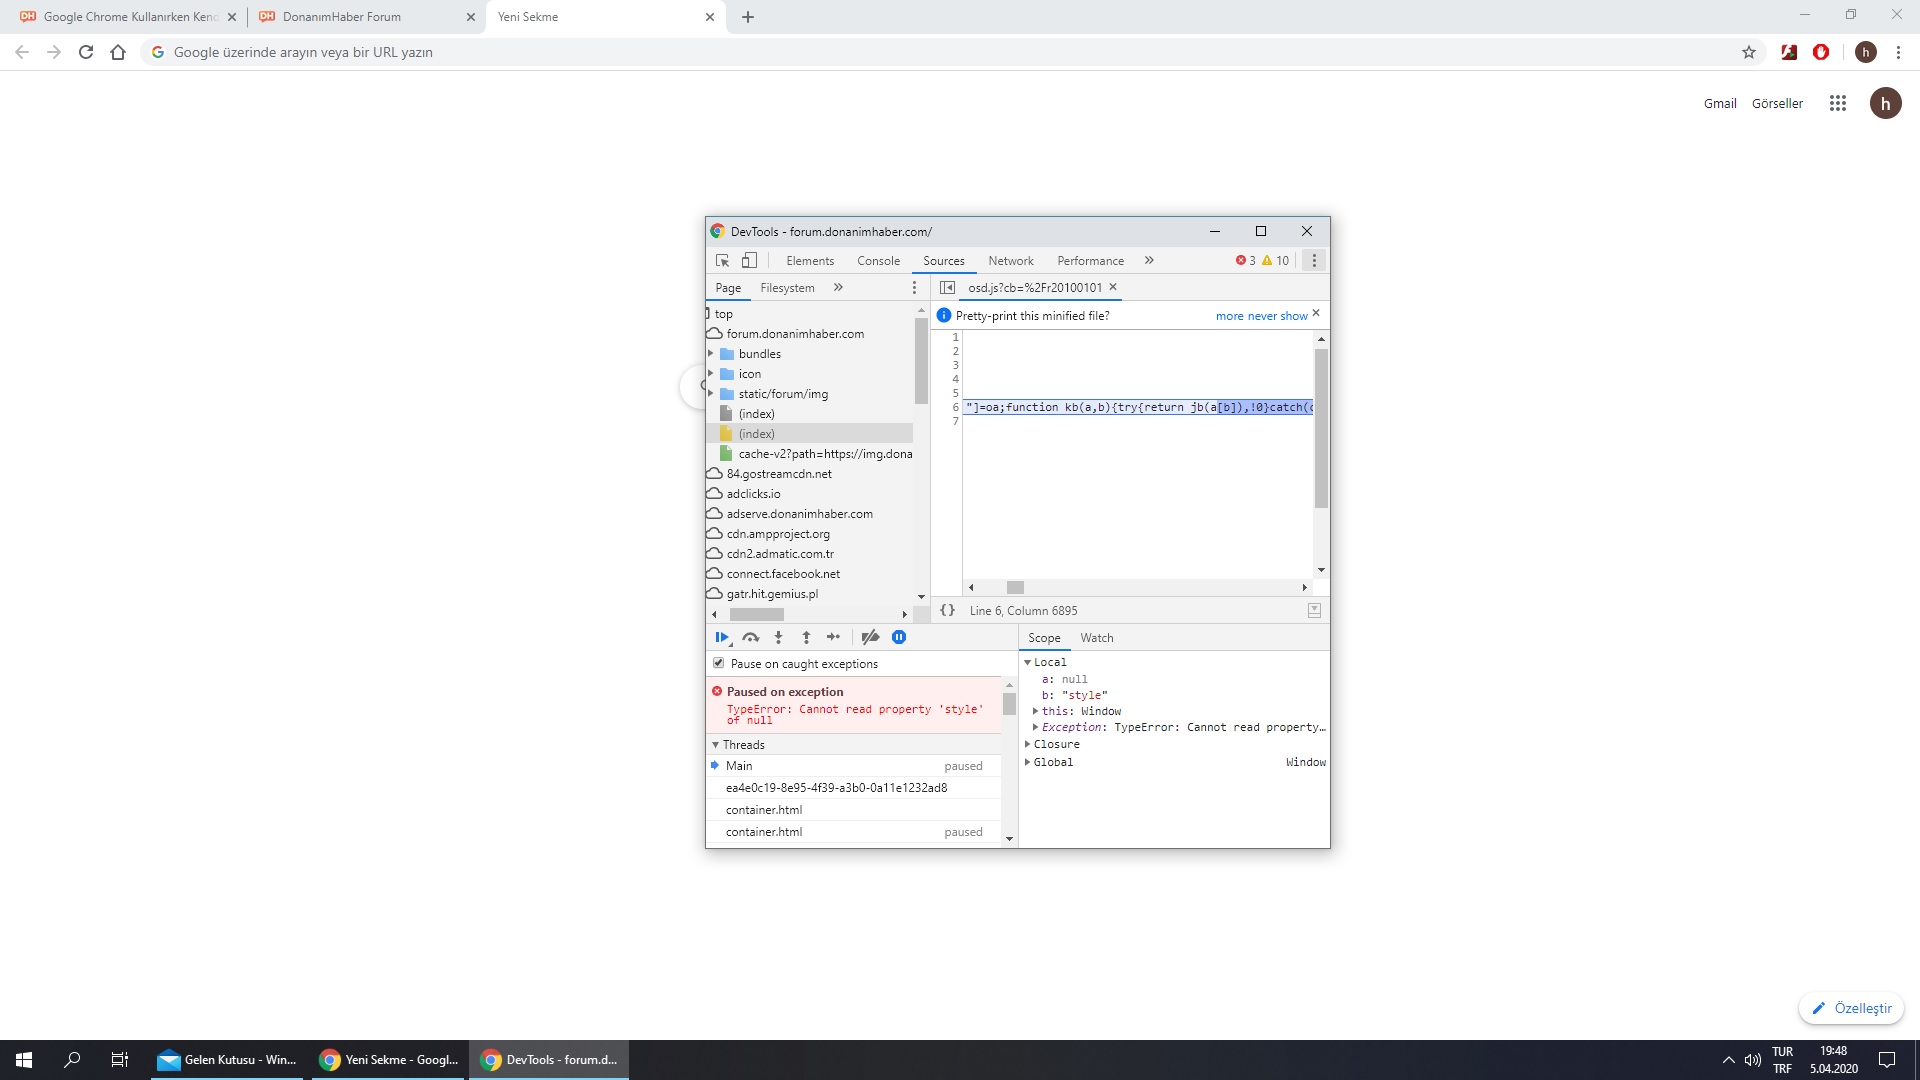Viewport: 1920px width, 1080px height.
Task: Toggle the device toolbar icon
Action: [x=749, y=260]
